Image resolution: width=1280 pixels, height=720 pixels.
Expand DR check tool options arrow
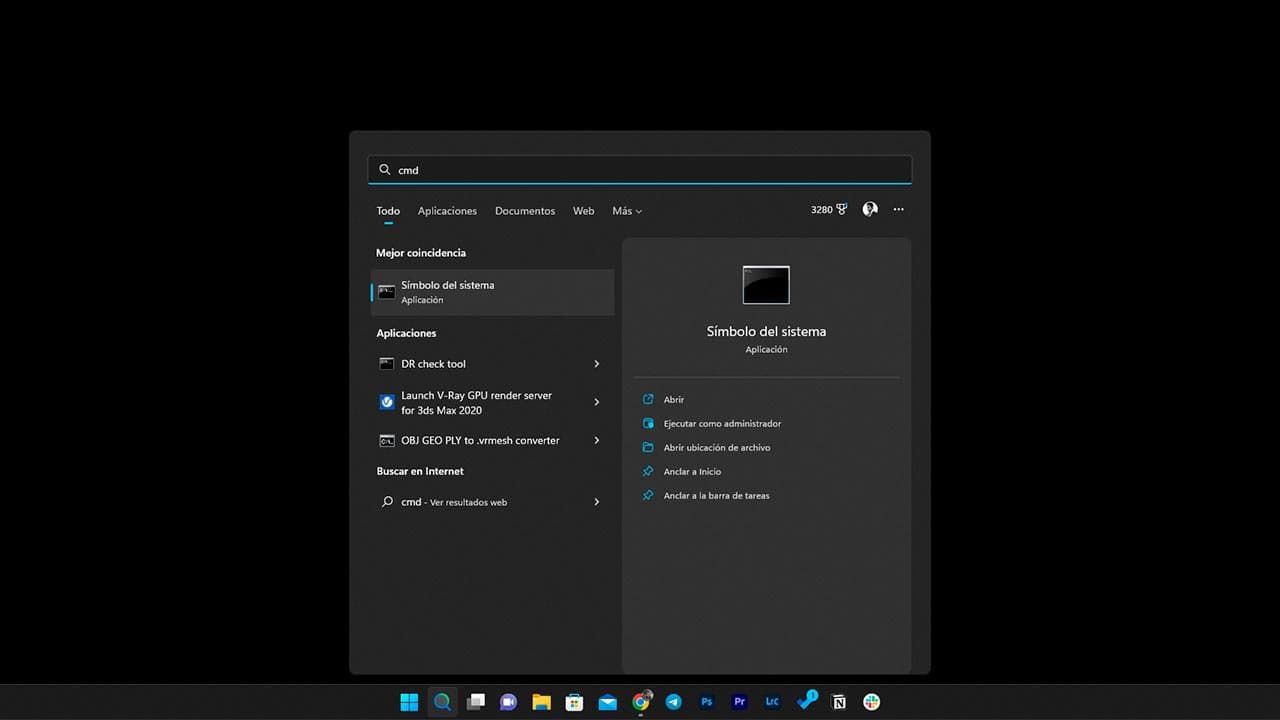pyautogui.click(x=597, y=364)
